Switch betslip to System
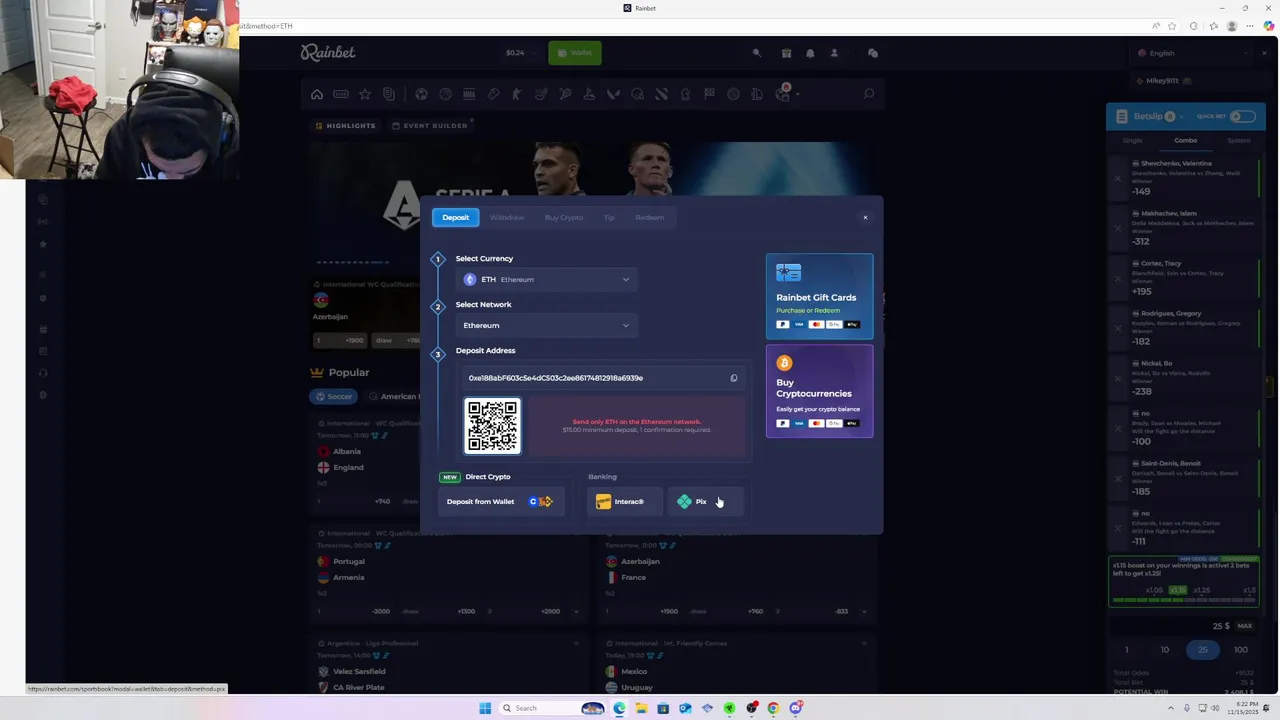The height and width of the screenshot is (720, 1280). 1239,141
